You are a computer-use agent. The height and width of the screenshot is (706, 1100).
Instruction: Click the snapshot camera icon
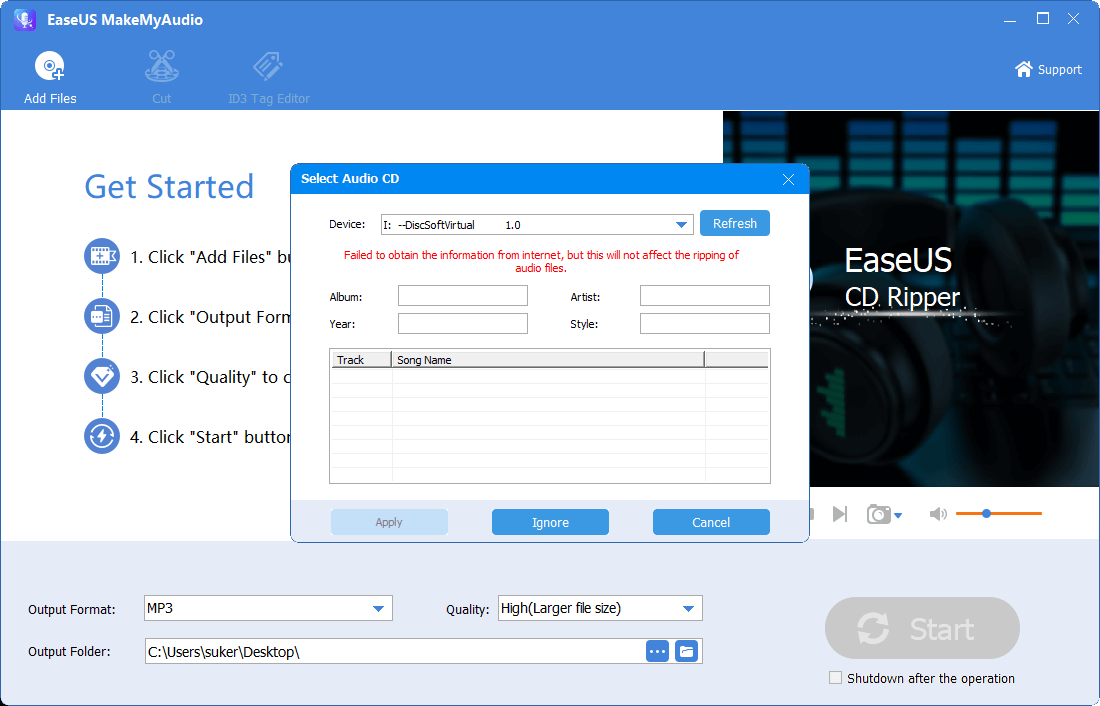(x=879, y=514)
